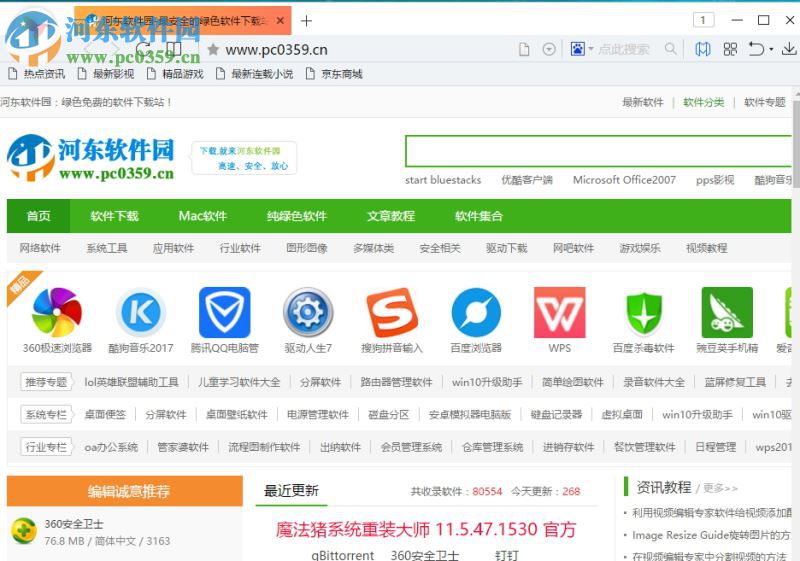Open the 百度杀毒软件 green shield icon
This screenshot has height=561, width=800.
[x=644, y=312]
